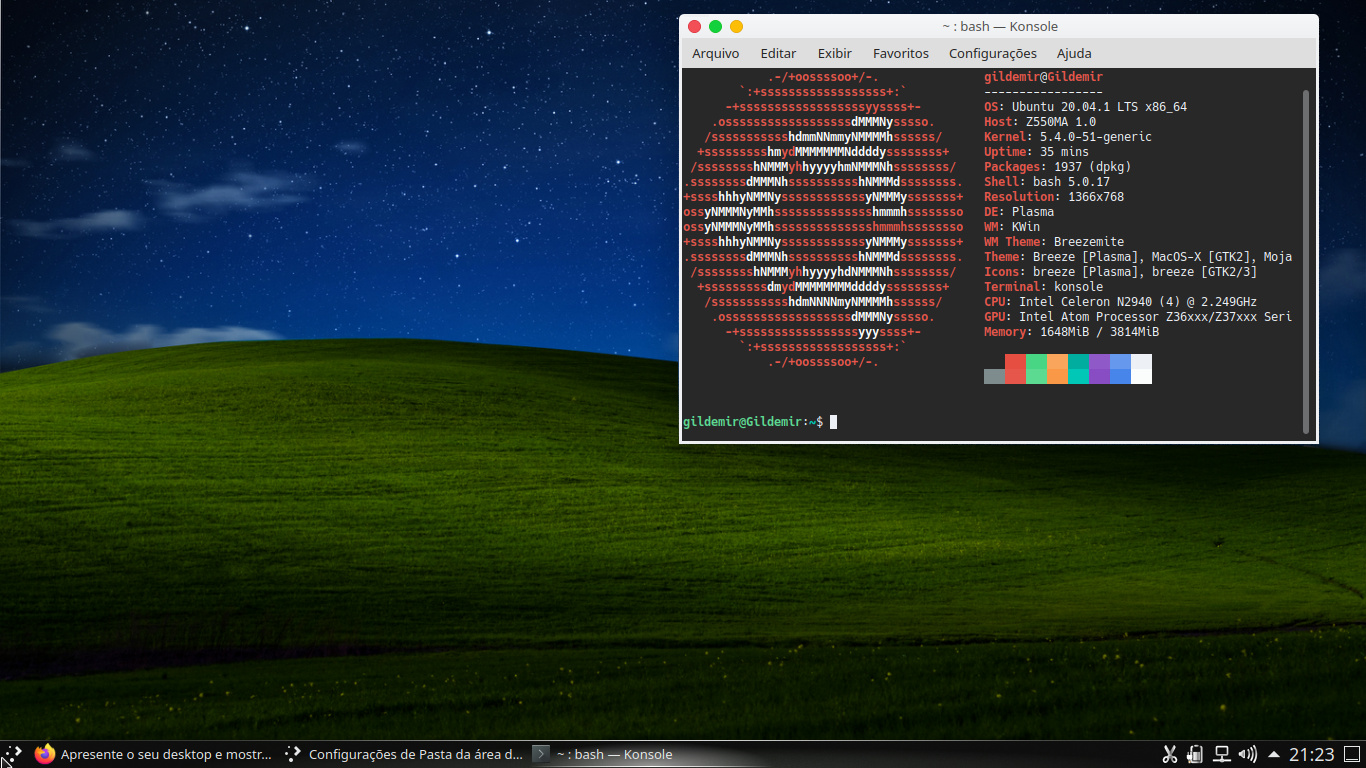Screen dimensions: 1366x768
Task: Open the Klipper clipboard scissors icon
Action: [x=1169, y=754]
